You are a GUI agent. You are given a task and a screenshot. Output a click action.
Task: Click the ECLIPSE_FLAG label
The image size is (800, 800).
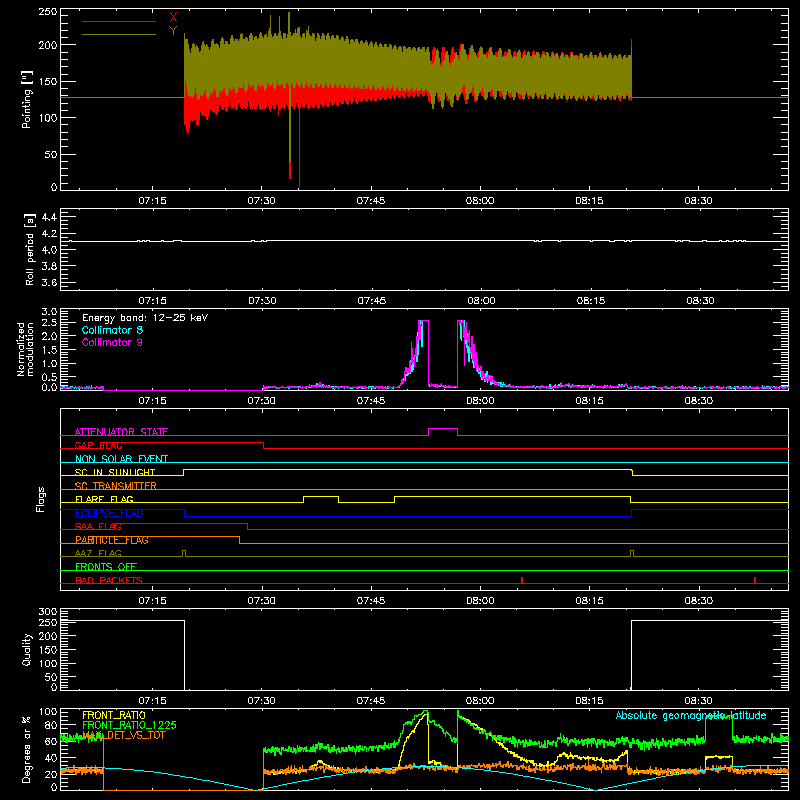[x=109, y=513]
